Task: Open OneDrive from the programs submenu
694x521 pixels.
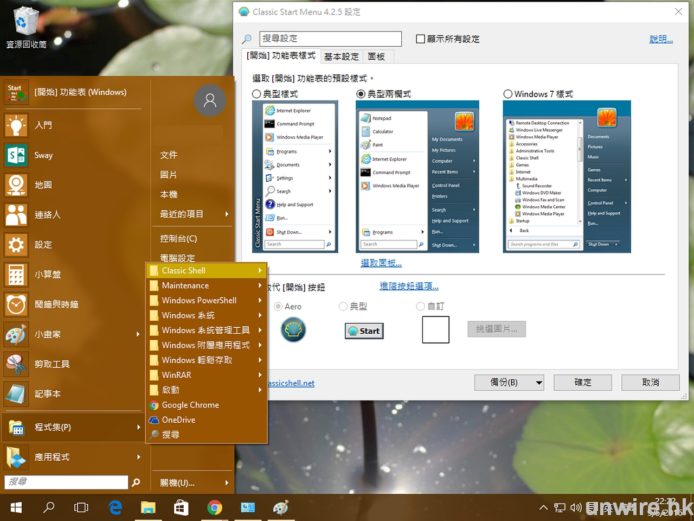Action: coord(178,420)
